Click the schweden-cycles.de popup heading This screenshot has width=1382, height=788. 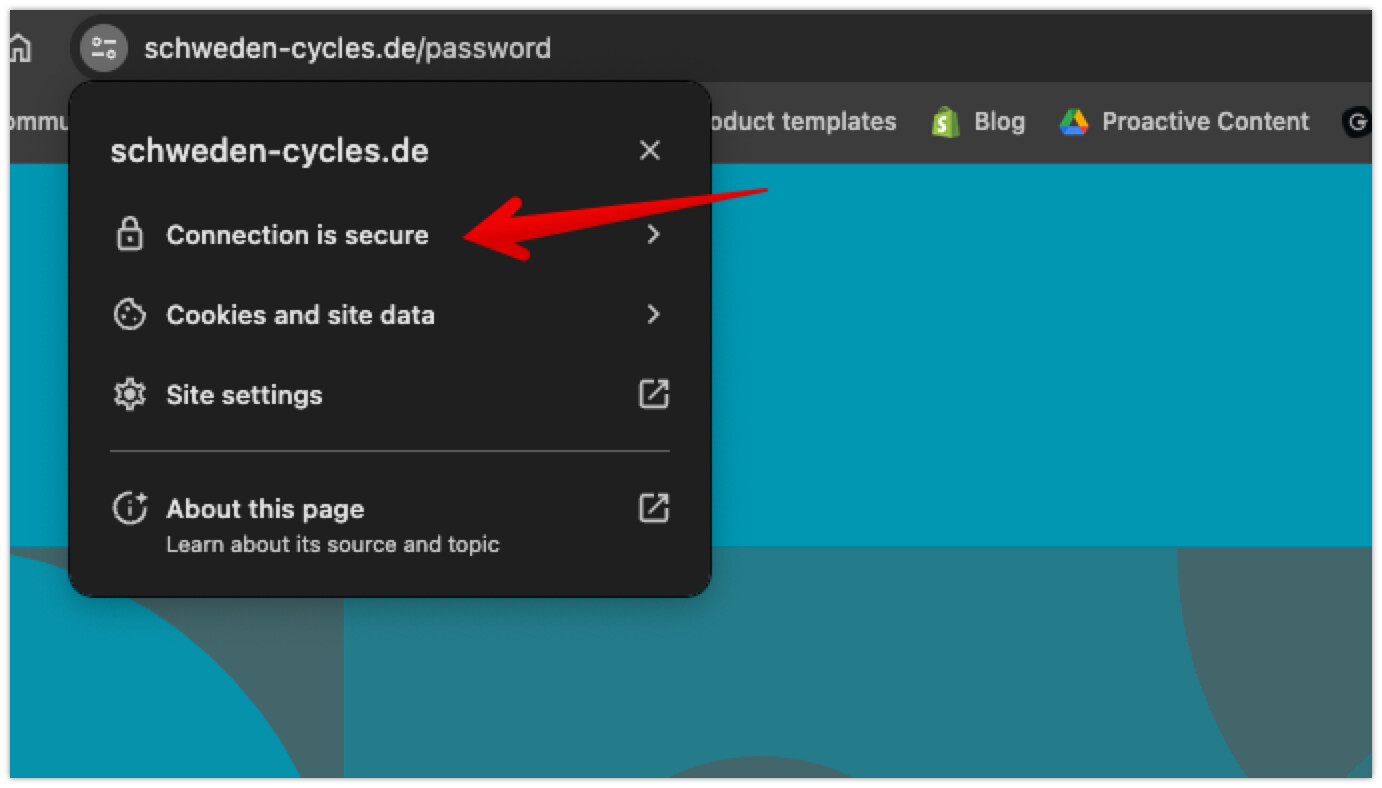(269, 151)
